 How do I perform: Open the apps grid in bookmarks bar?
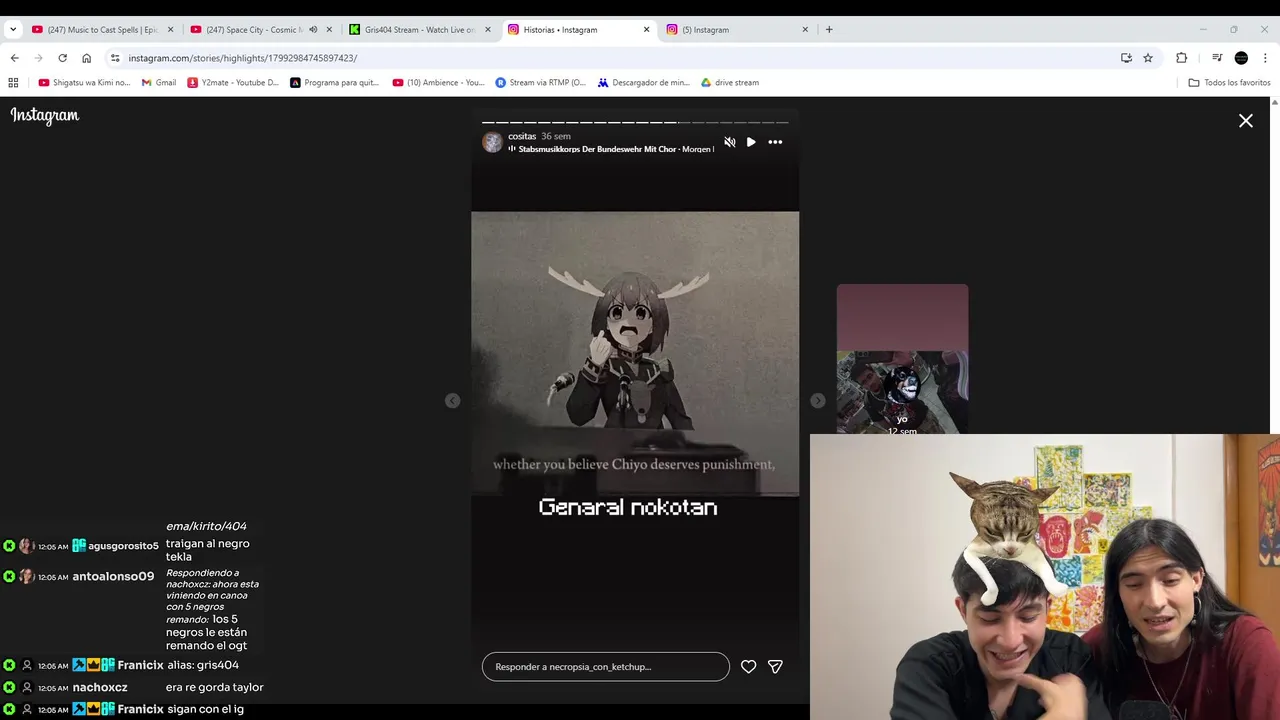click(x=13, y=83)
